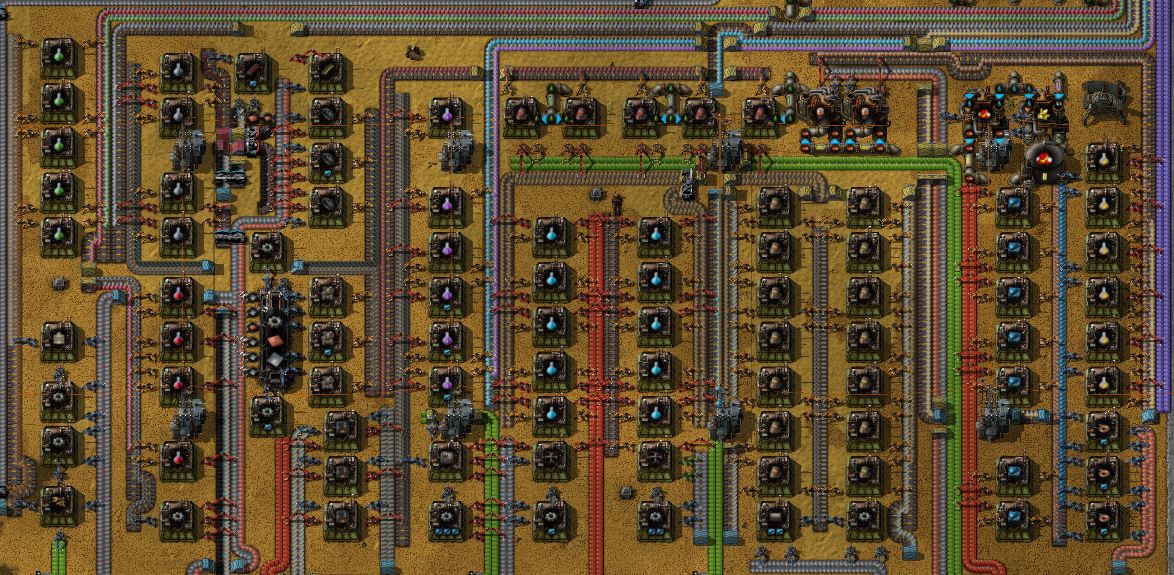Select top assembler of the right brown-item column

(x=864, y=206)
